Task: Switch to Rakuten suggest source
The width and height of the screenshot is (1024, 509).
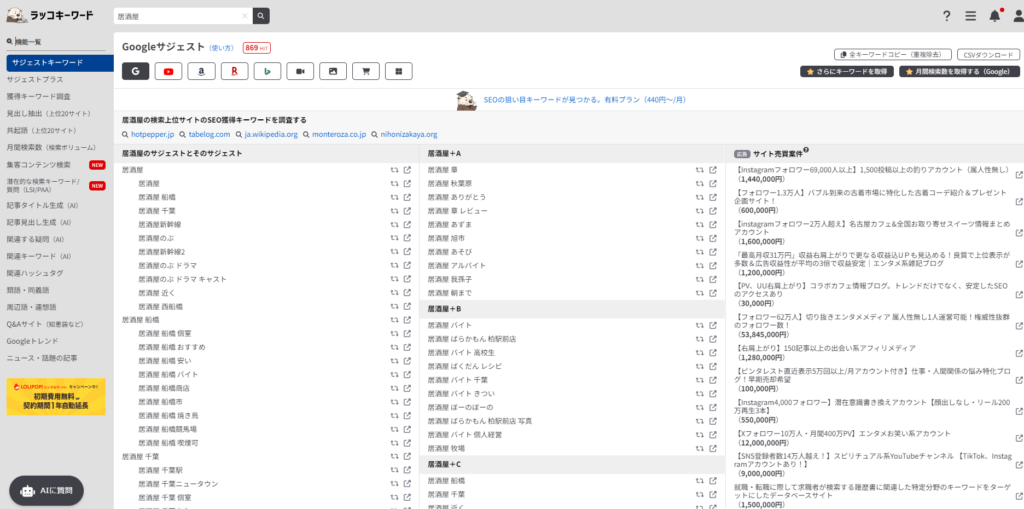Action: click(234, 71)
